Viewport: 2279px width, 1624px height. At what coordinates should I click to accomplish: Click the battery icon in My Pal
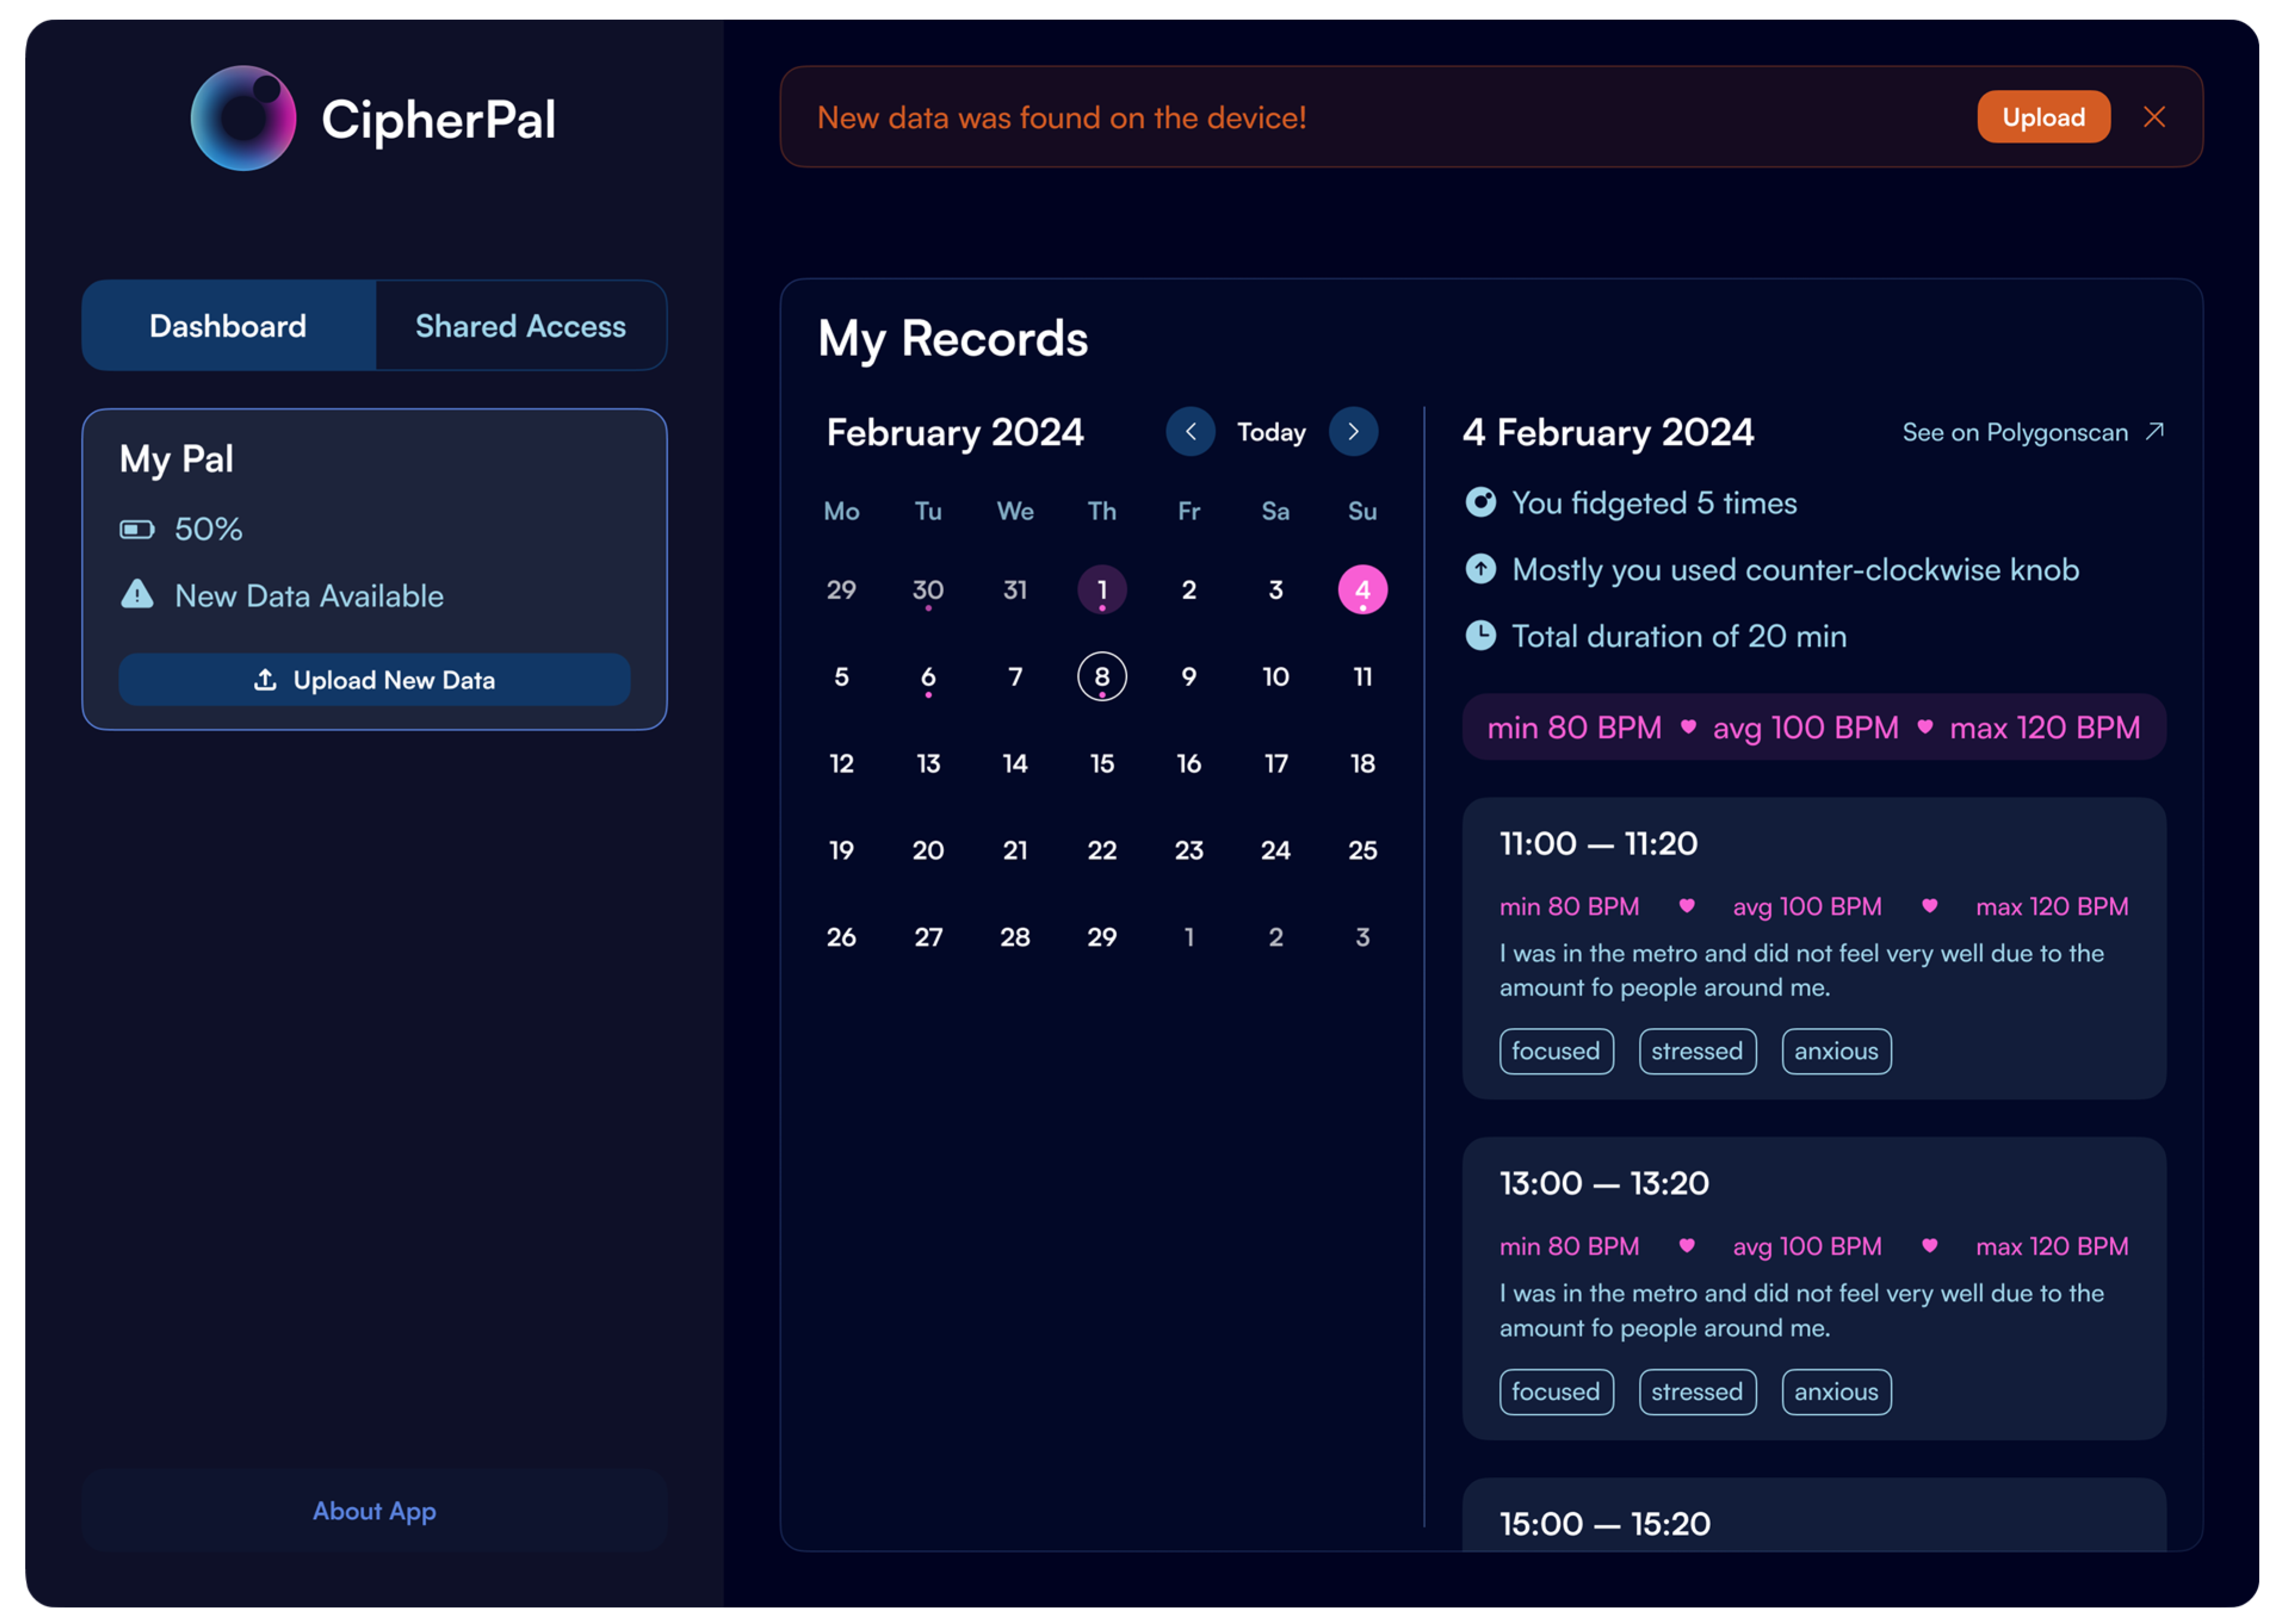pos(137,529)
